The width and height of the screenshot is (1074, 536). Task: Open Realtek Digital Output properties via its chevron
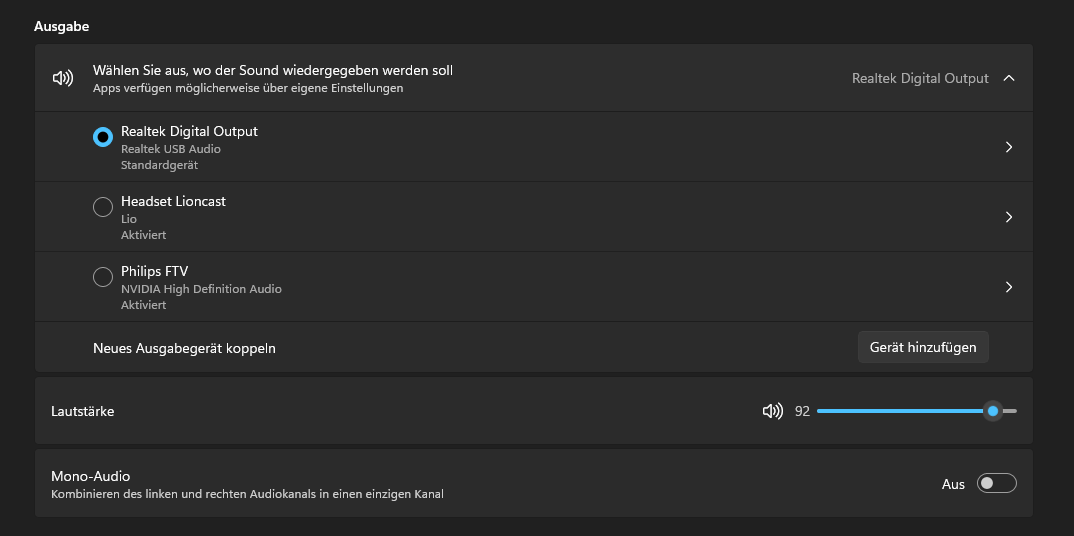(x=1008, y=147)
